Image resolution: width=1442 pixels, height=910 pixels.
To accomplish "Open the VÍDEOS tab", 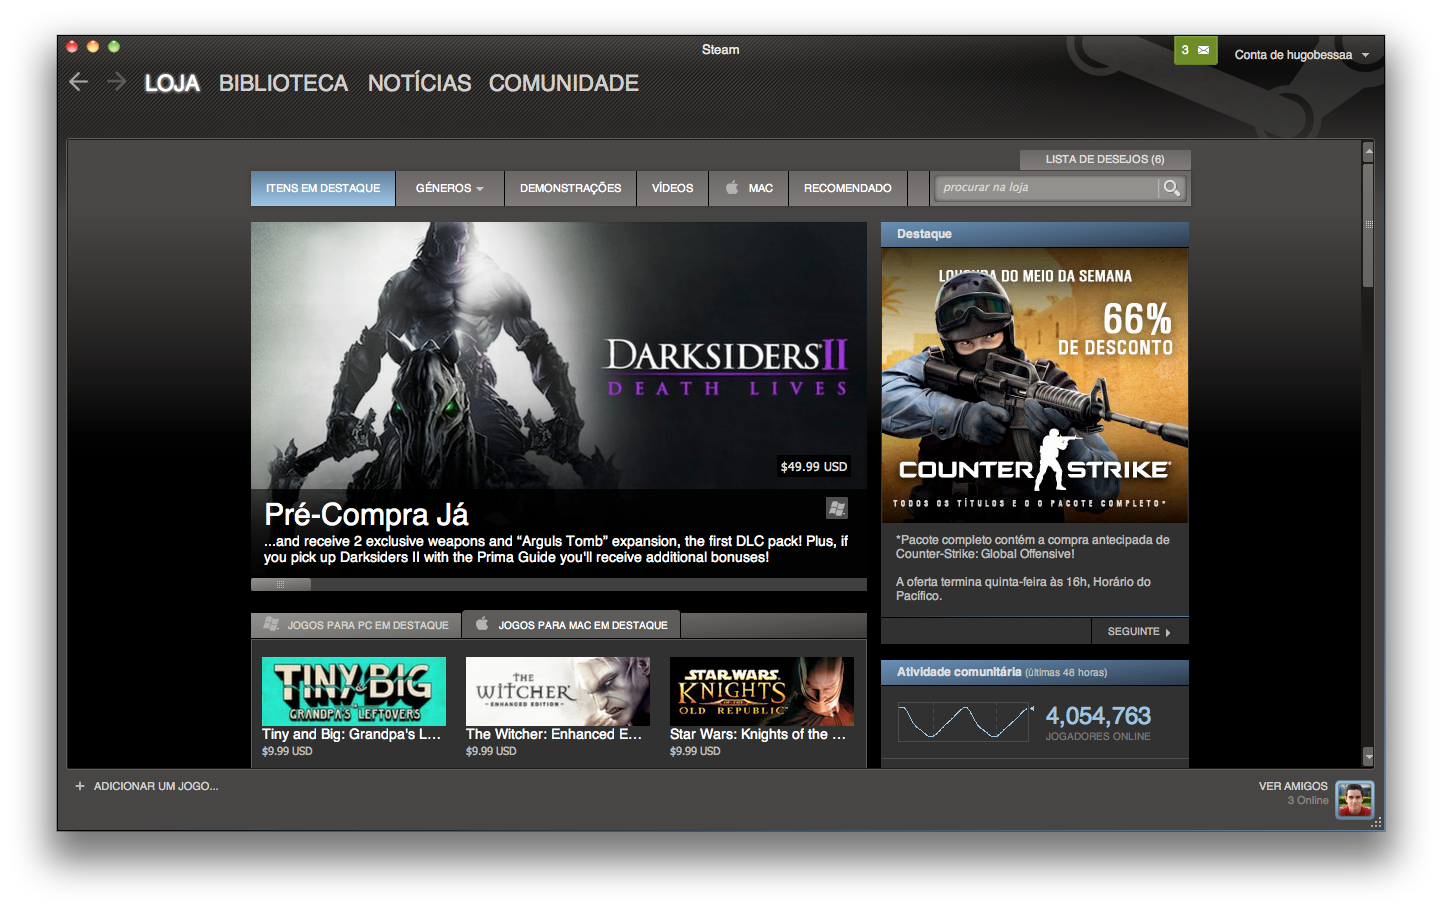I will 672,188.
